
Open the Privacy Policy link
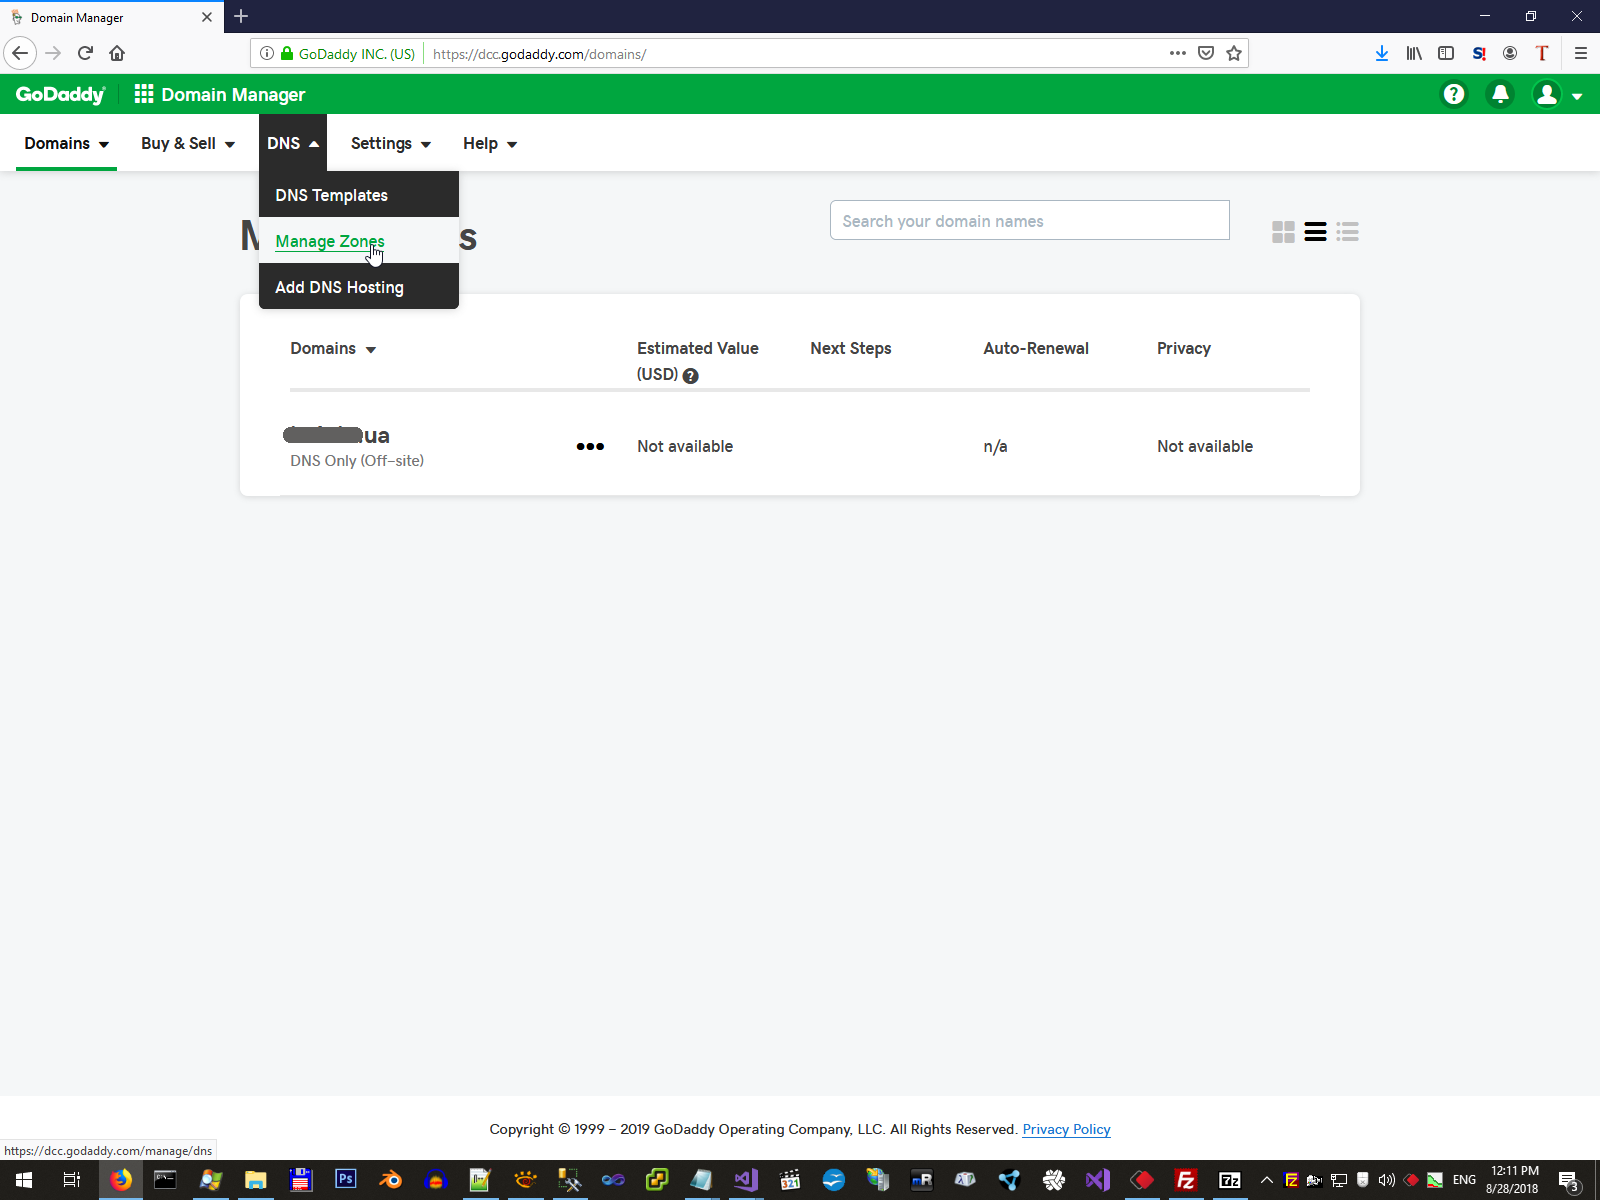[x=1066, y=1129]
